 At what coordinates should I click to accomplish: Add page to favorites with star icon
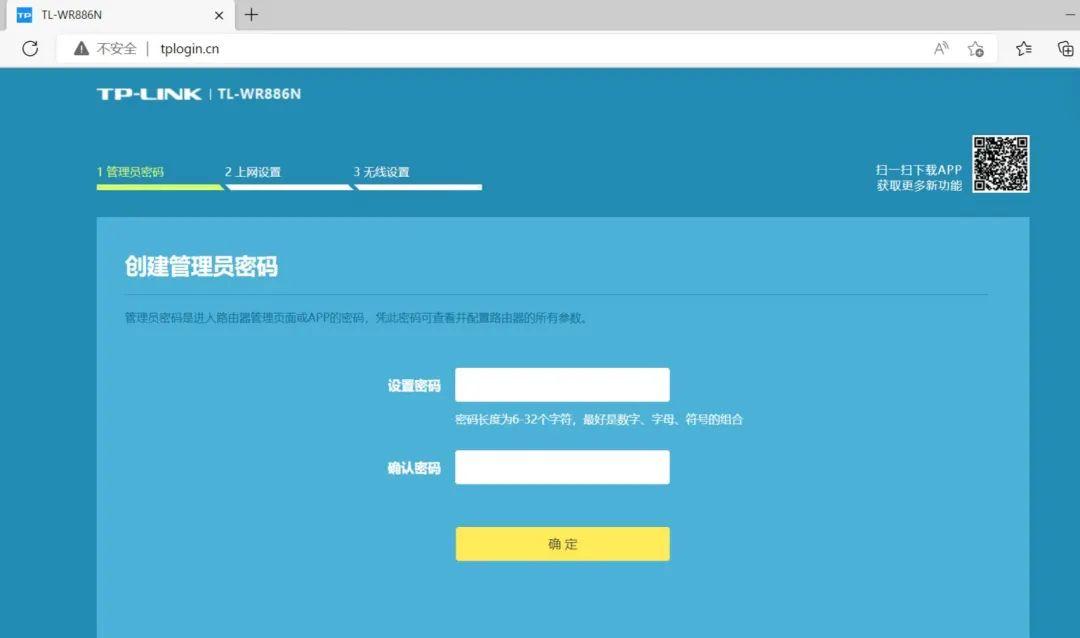pos(976,48)
